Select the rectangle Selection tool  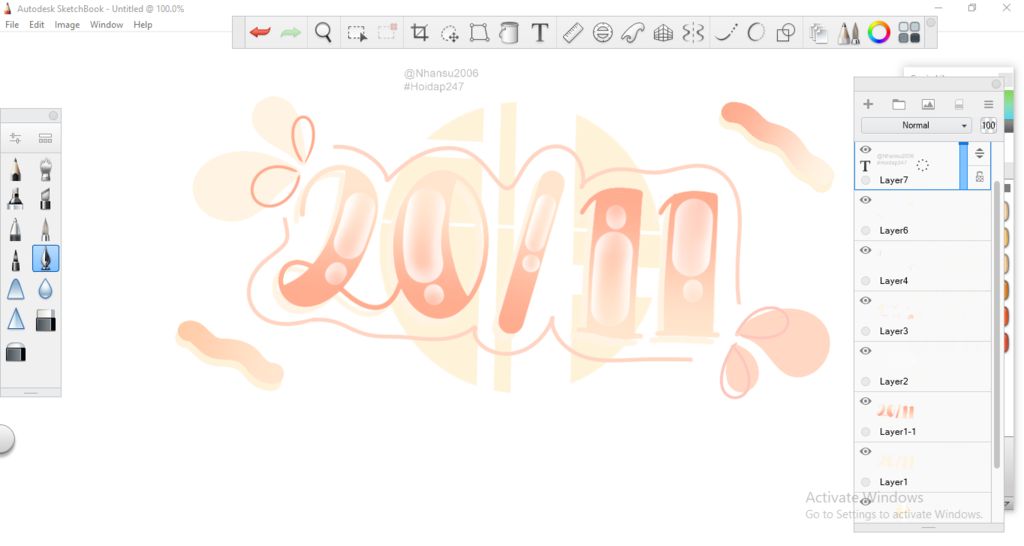point(357,33)
